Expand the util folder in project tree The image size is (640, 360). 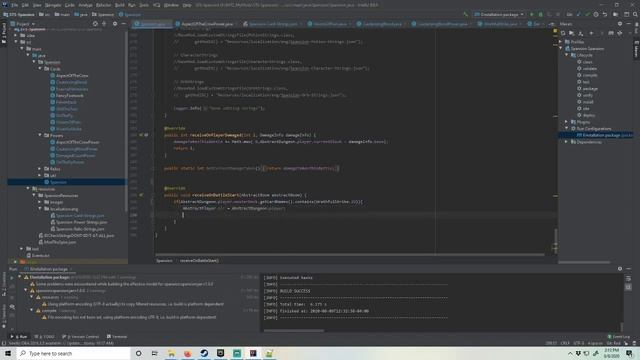[40, 175]
